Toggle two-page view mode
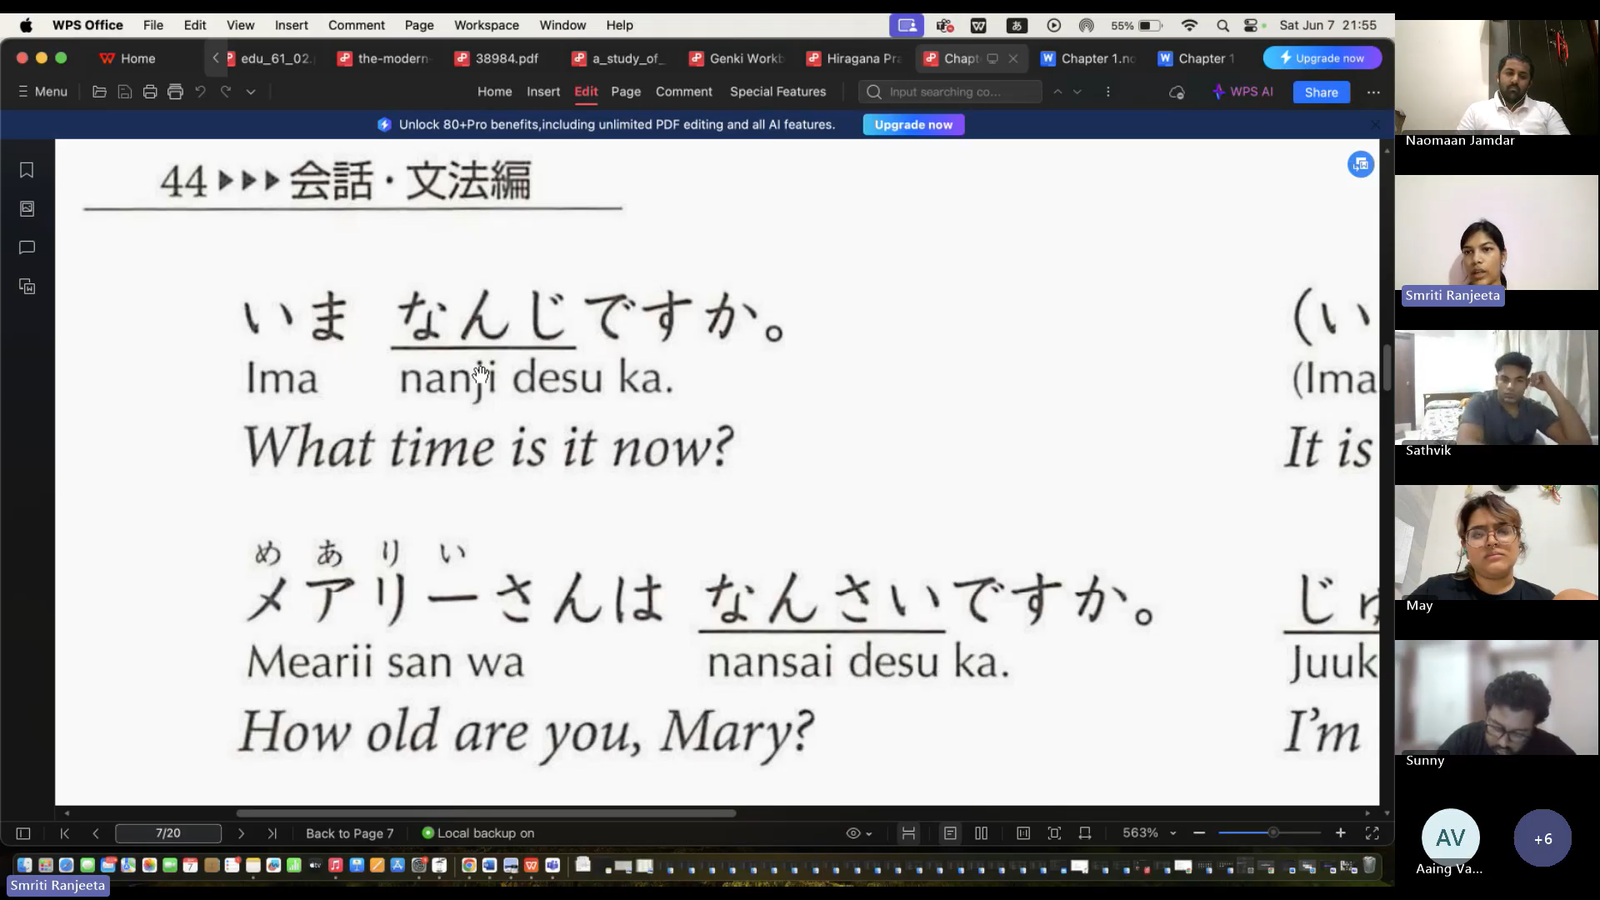The height and width of the screenshot is (900, 1600). click(x=981, y=833)
